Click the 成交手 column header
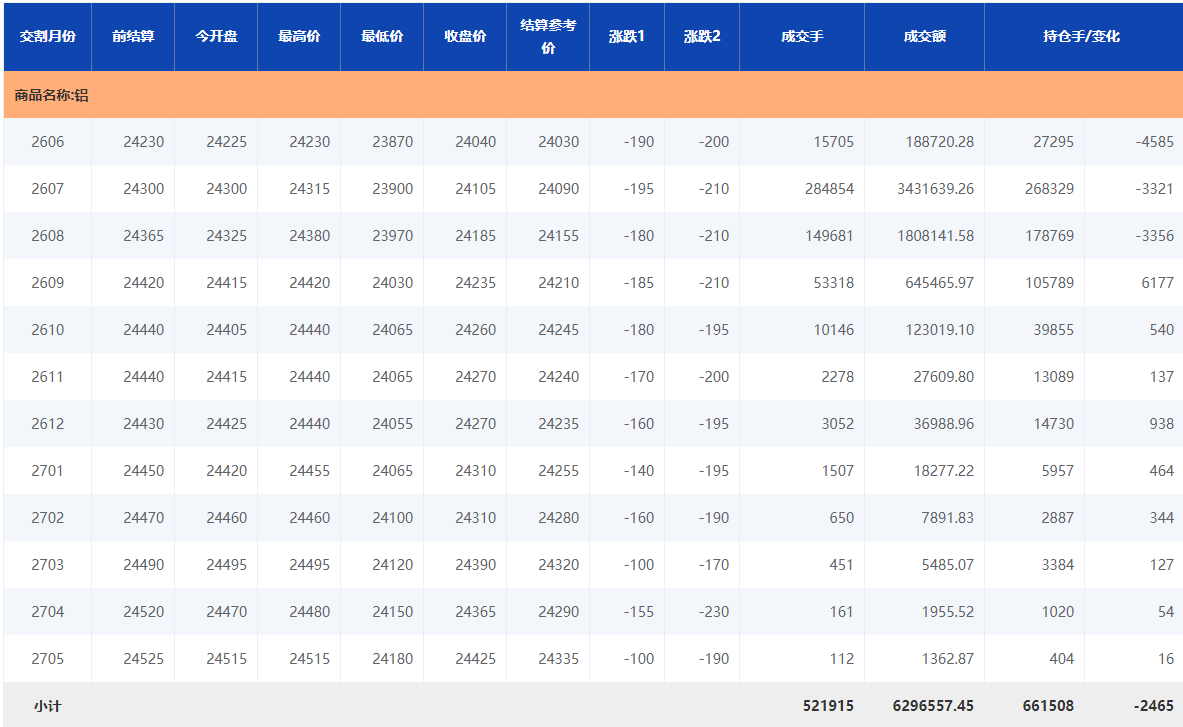This screenshot has width=1183, height=727. 802,36
